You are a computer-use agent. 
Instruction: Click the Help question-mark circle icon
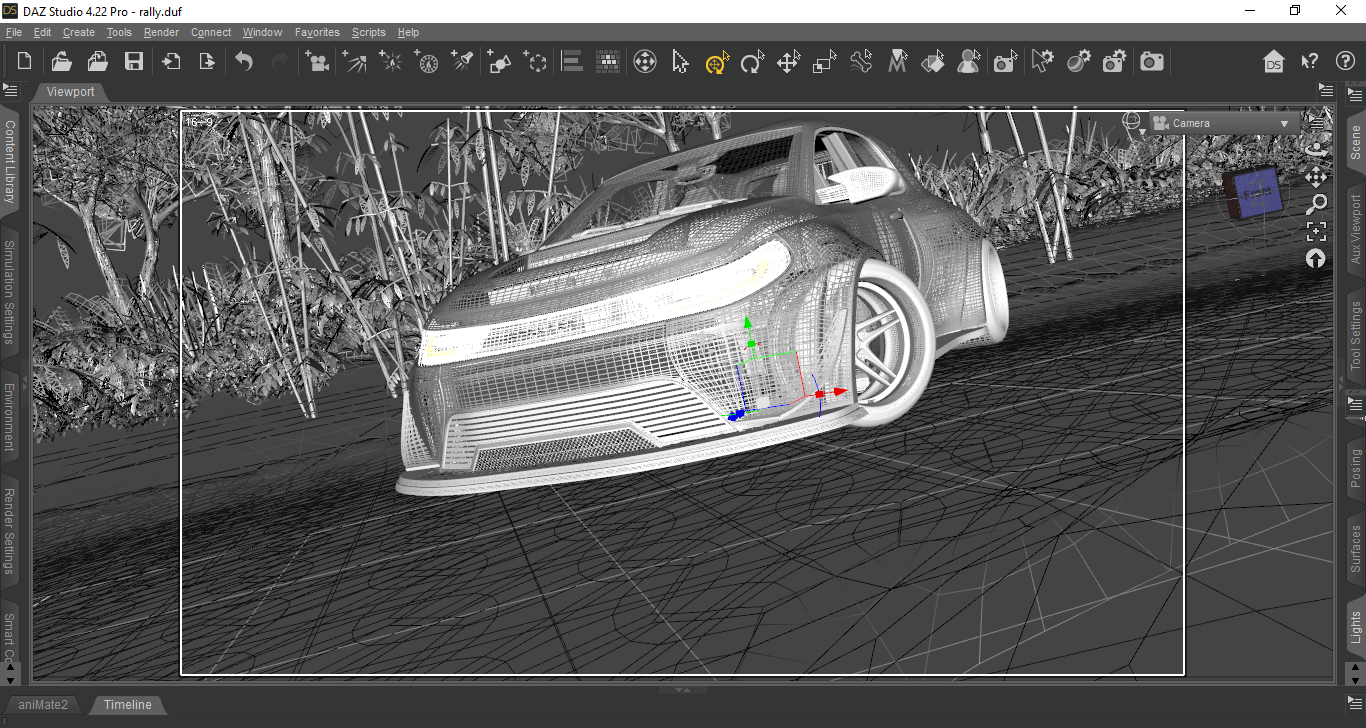tap(1346, 62)
